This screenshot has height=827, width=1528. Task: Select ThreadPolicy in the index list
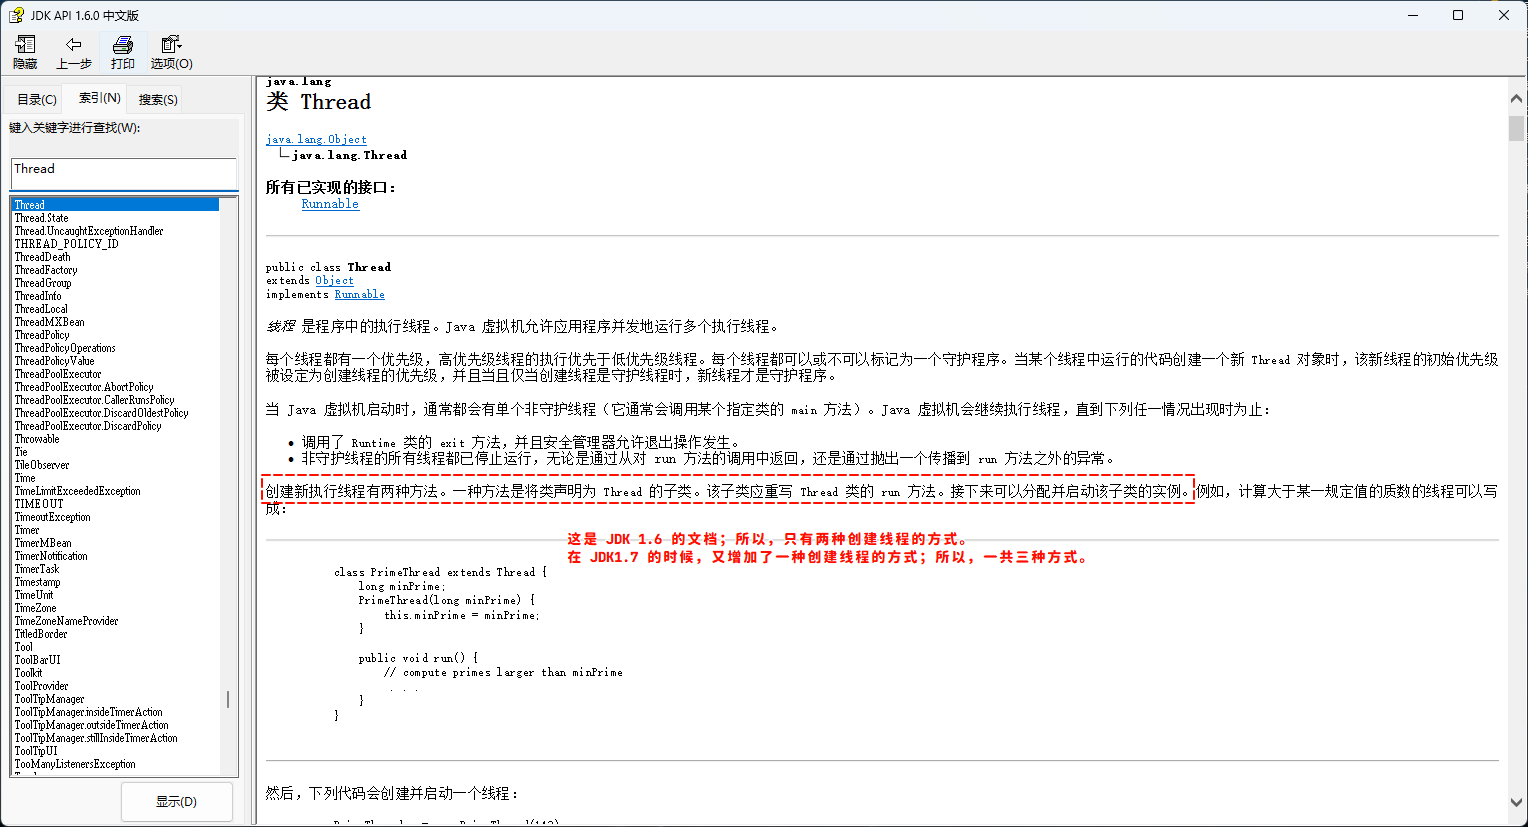coord(42,334)
